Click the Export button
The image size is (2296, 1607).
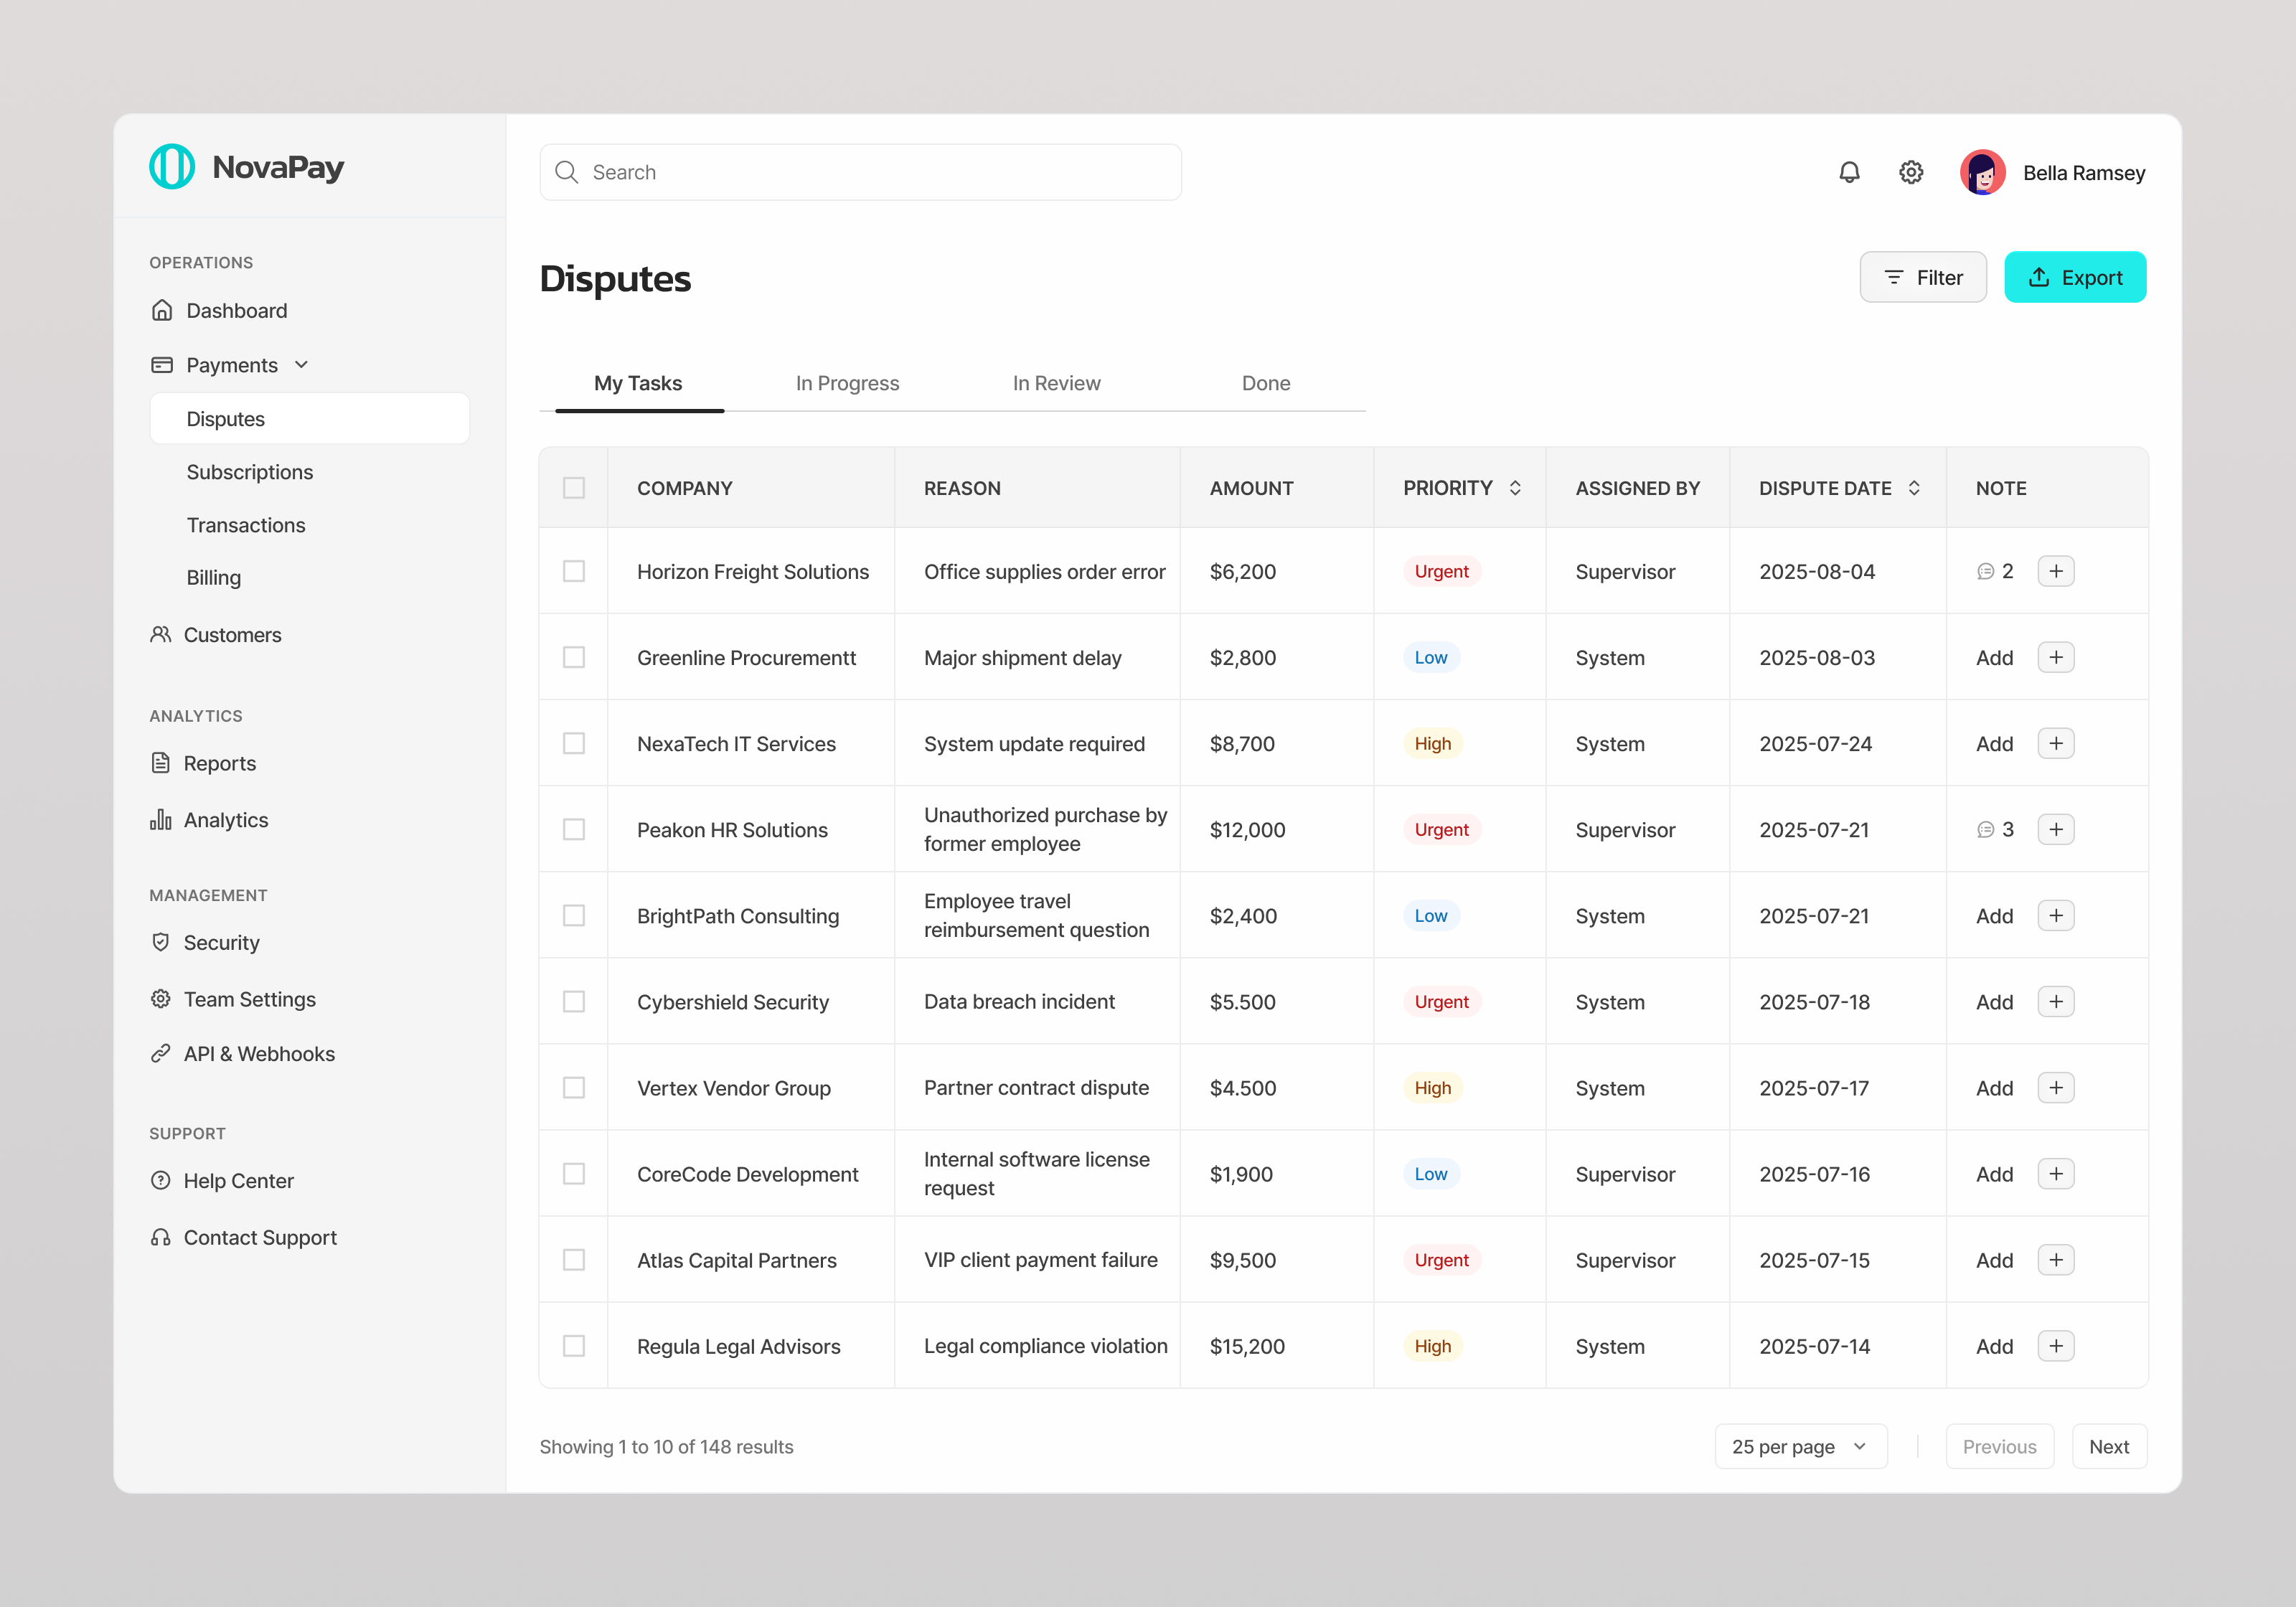coord(2074,277)
